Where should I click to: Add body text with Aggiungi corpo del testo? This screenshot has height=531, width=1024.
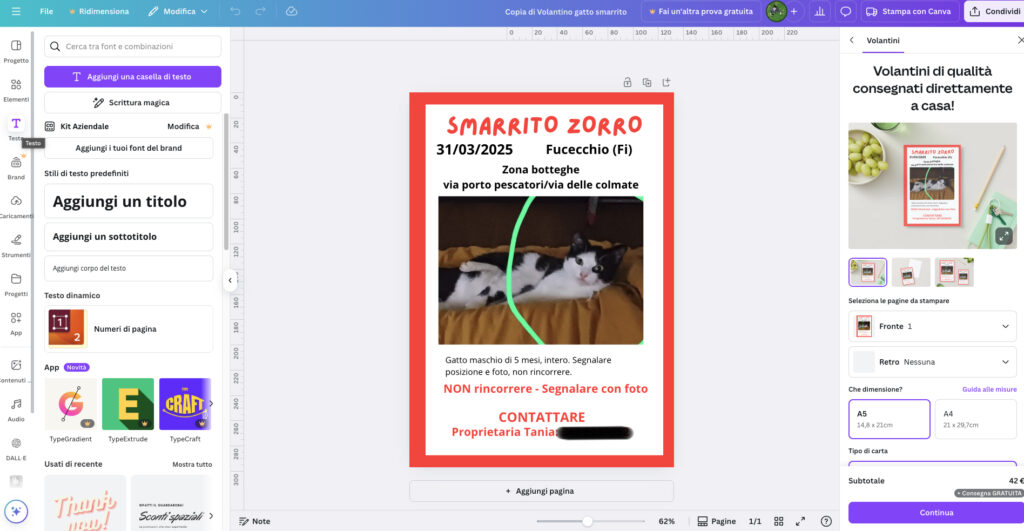tap(129, 268)
